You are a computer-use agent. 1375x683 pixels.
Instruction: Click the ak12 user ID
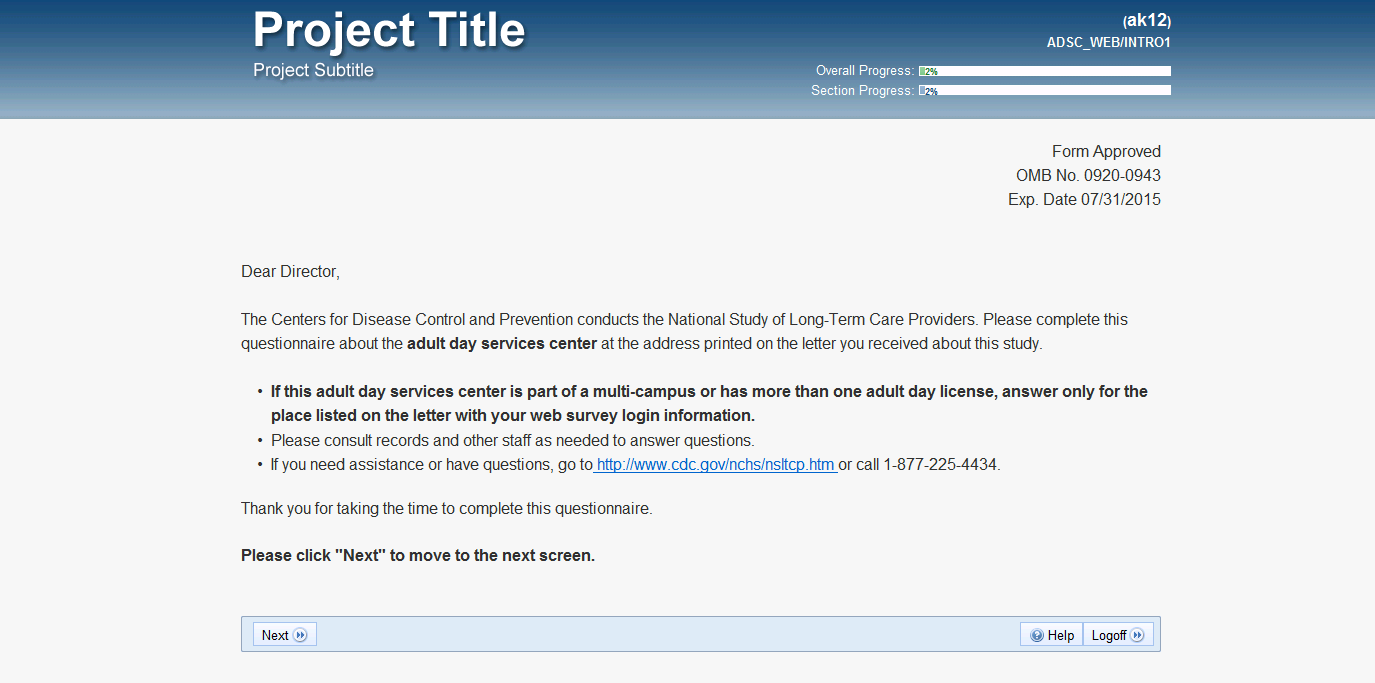[x=1146, y=20]
